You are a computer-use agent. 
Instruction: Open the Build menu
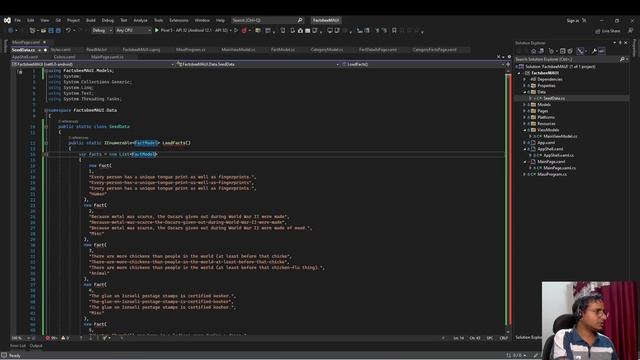tap(91, 20)
